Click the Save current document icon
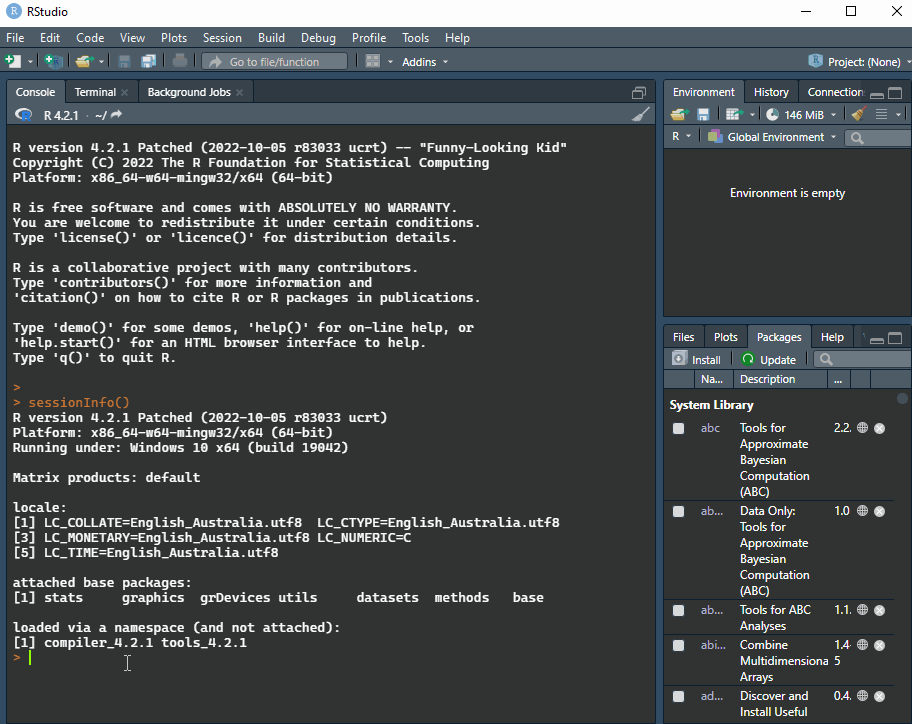912x724 pixels. [x=124, y=61]
